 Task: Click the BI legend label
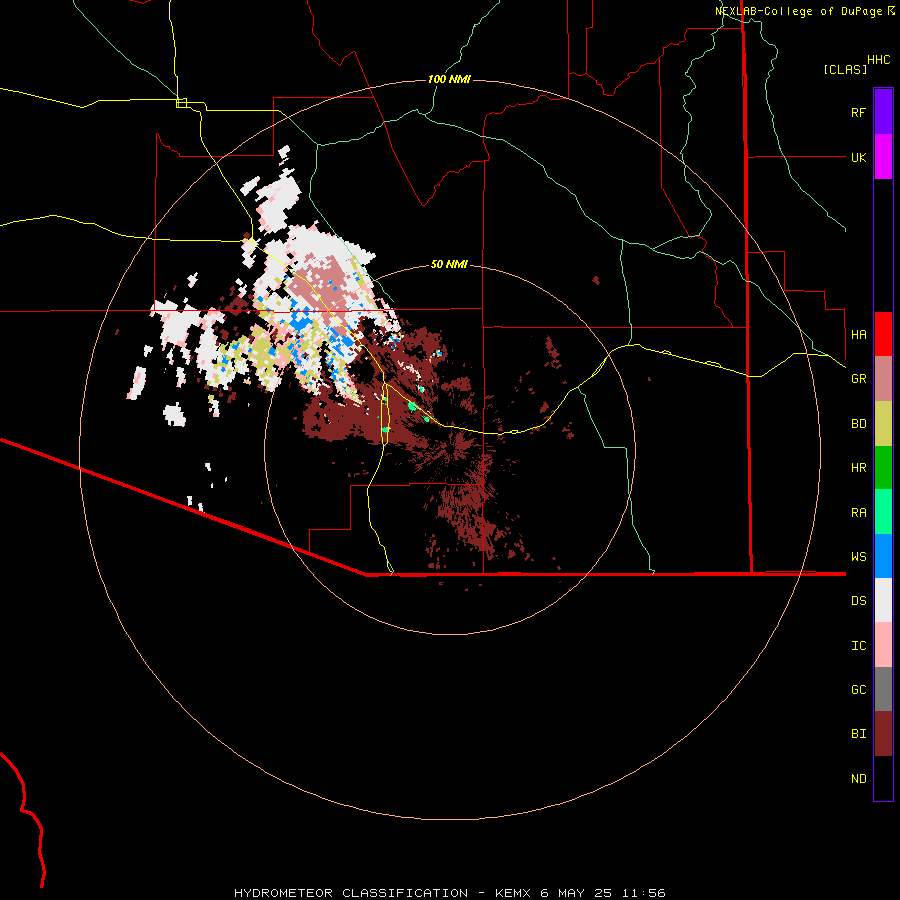click(858, 734)
